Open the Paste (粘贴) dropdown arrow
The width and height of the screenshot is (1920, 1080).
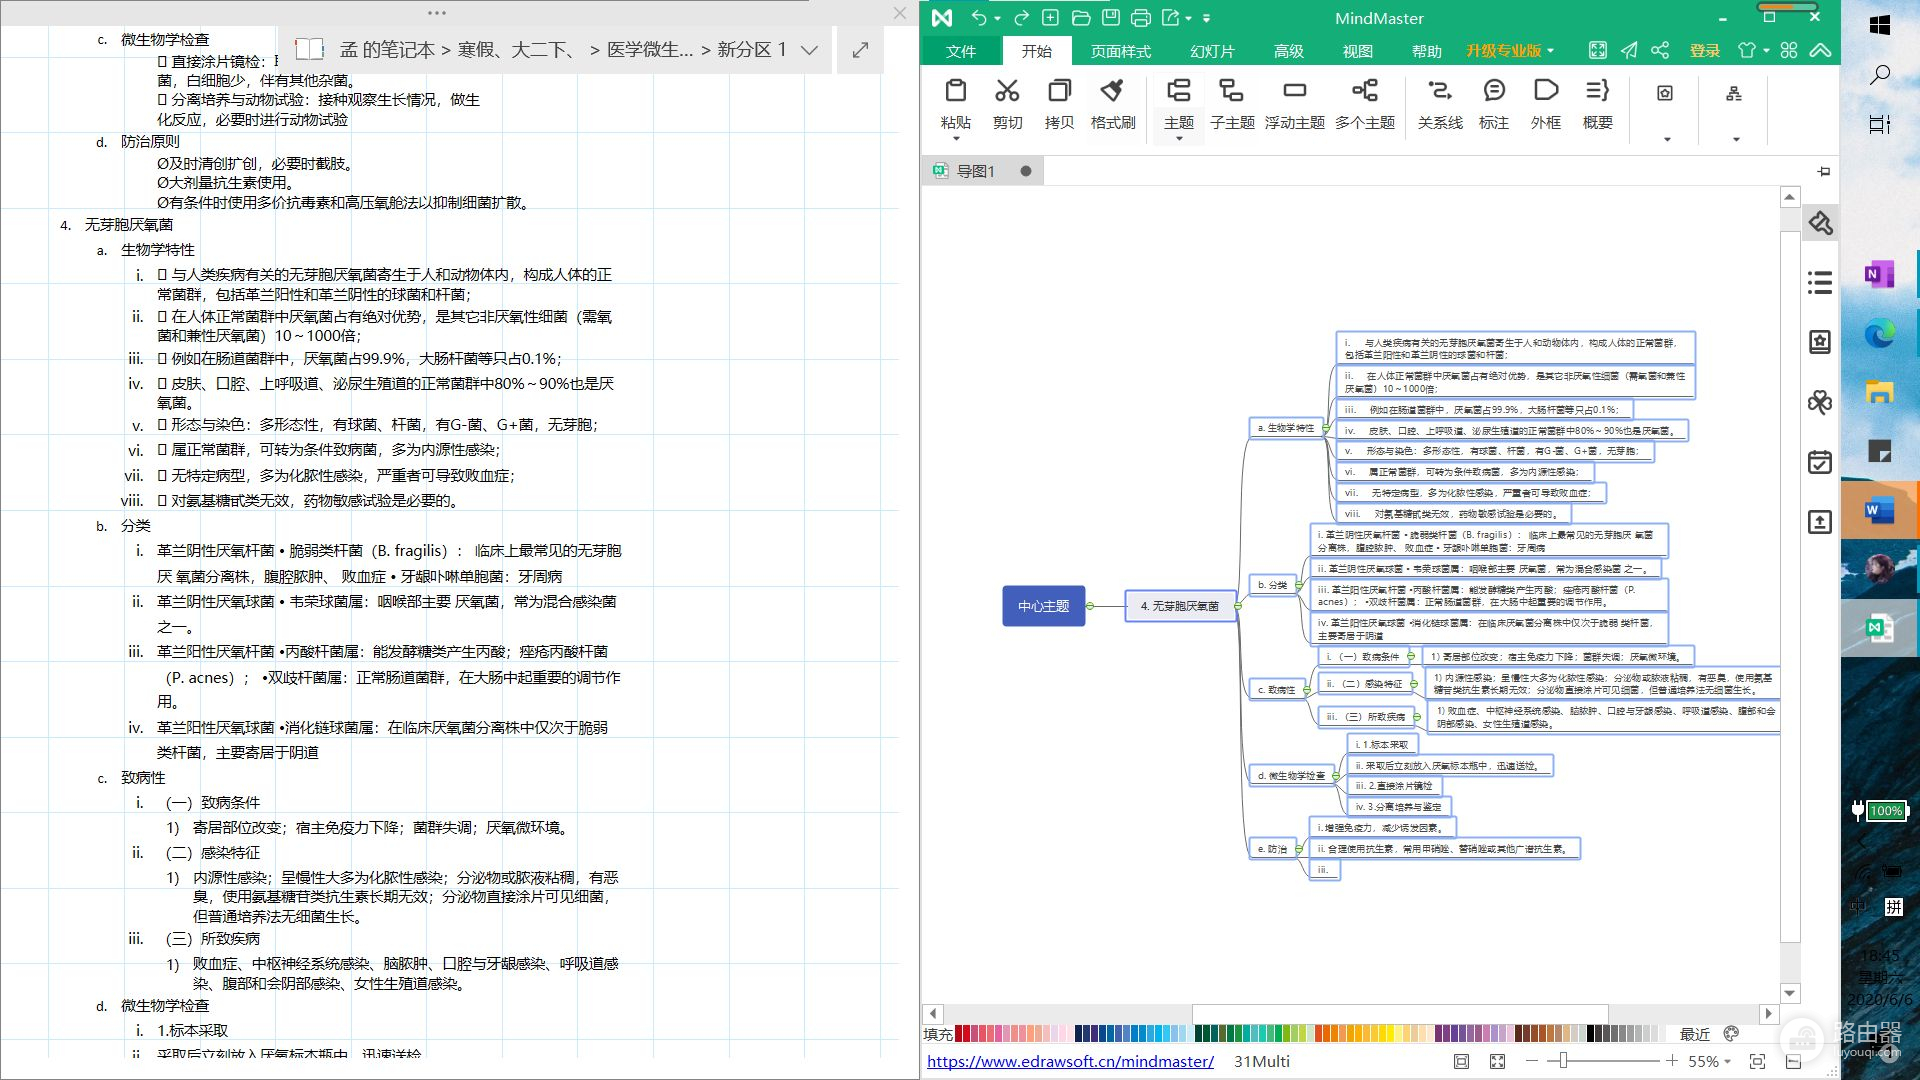pos(956,139)
